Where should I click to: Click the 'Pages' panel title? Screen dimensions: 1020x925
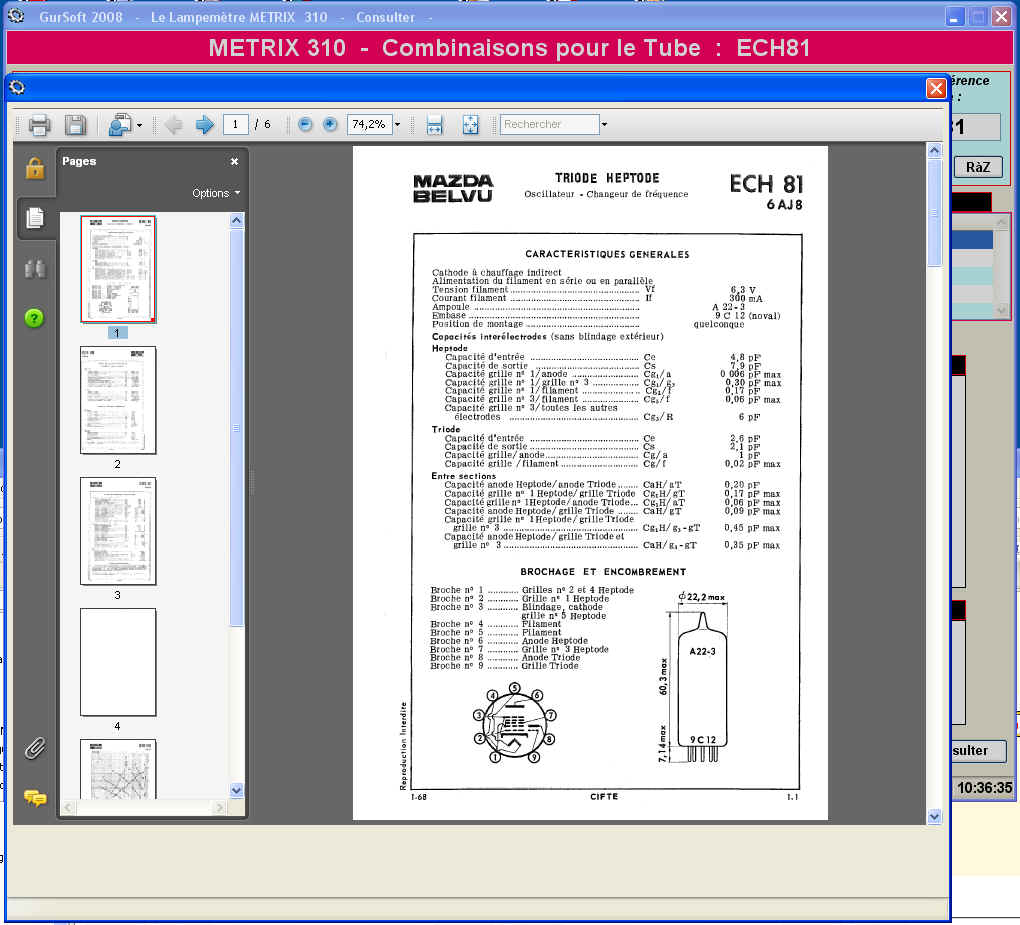79,161
